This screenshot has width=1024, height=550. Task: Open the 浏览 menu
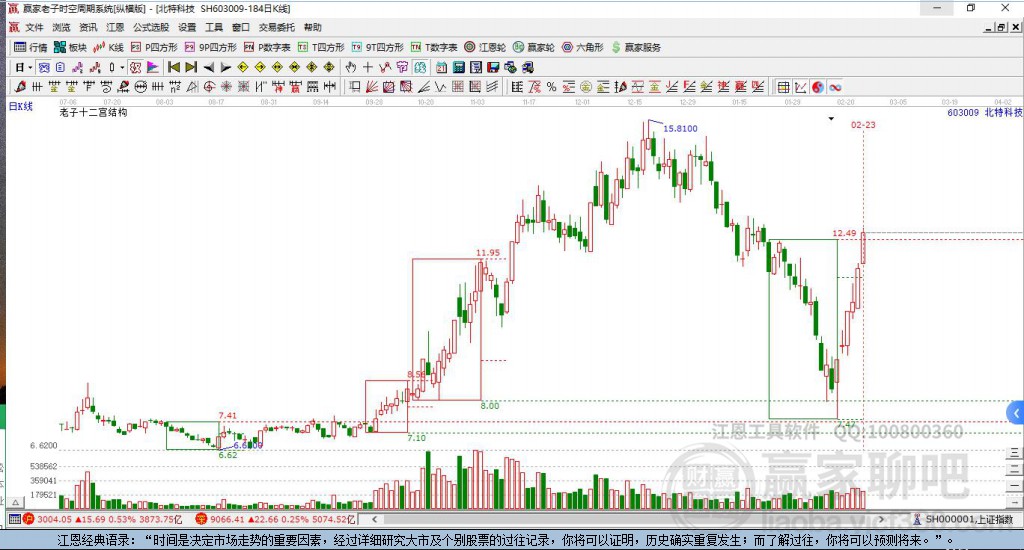[61, 27]
